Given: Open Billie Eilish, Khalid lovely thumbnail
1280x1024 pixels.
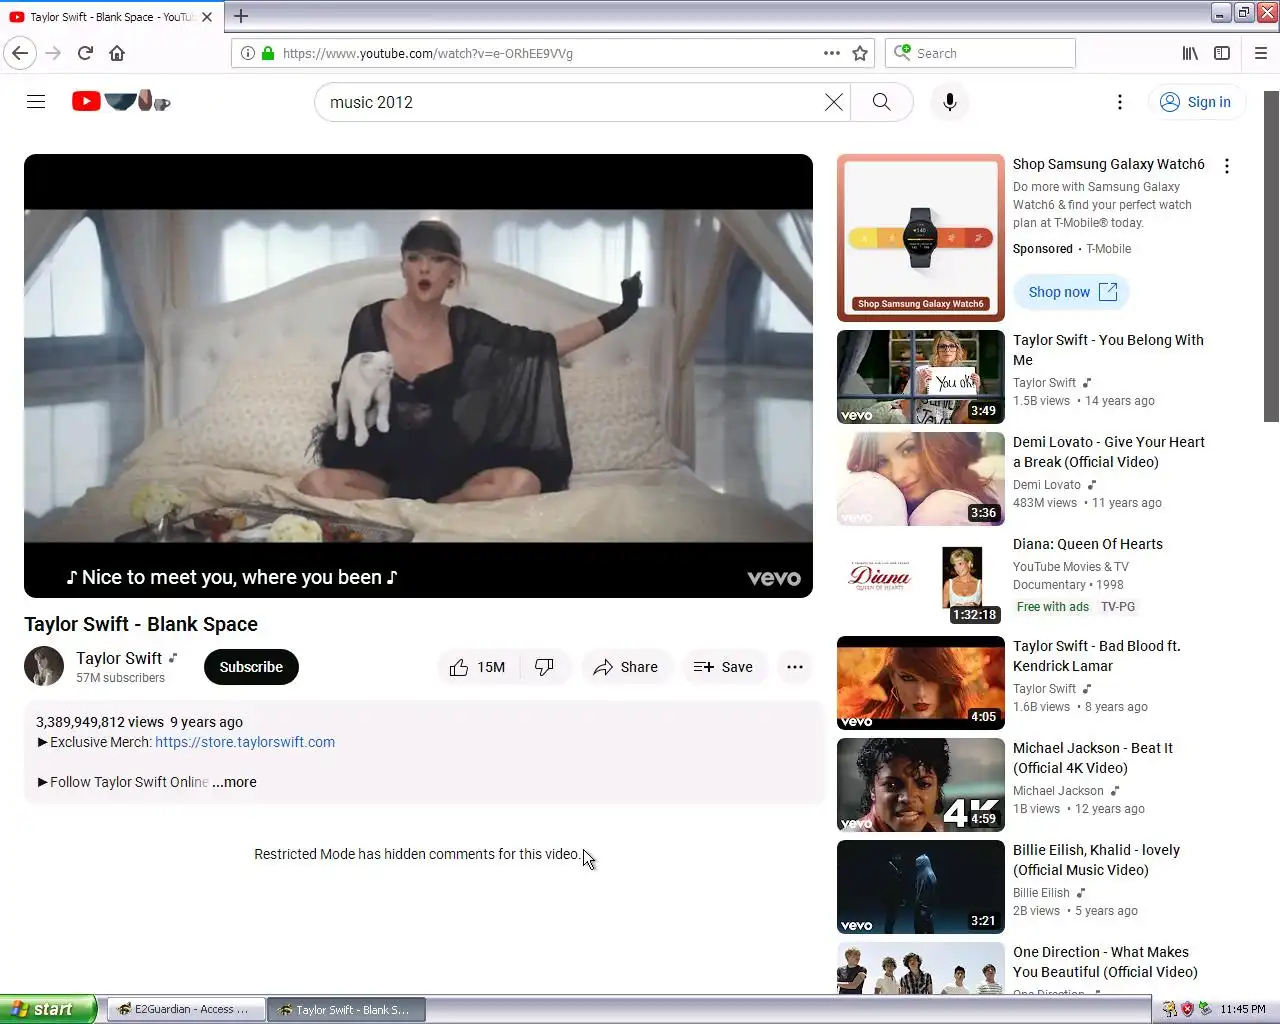Looking at the screenshot, I should click(x=921, y=887).
